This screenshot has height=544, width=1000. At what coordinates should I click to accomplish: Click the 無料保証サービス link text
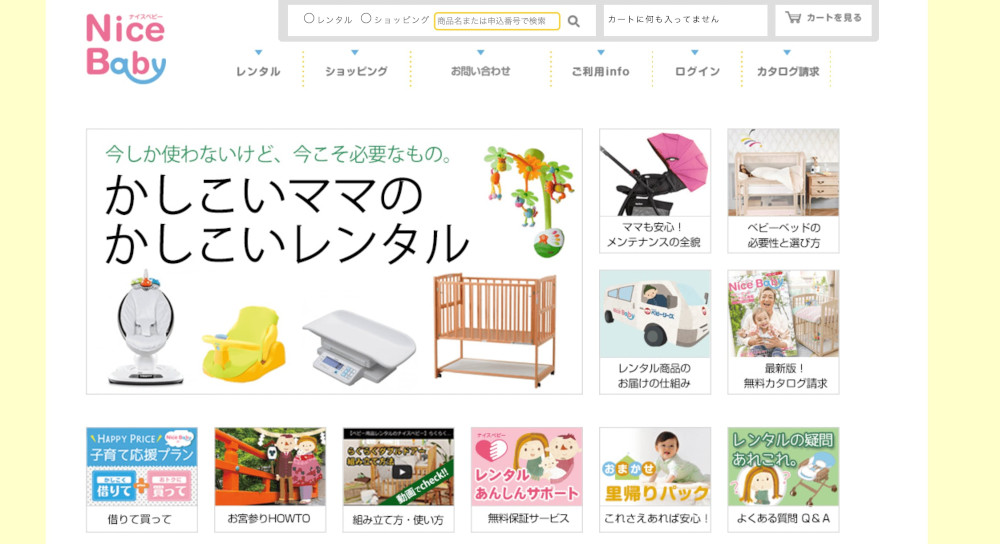pyautogui.click(x=529, y=519)
